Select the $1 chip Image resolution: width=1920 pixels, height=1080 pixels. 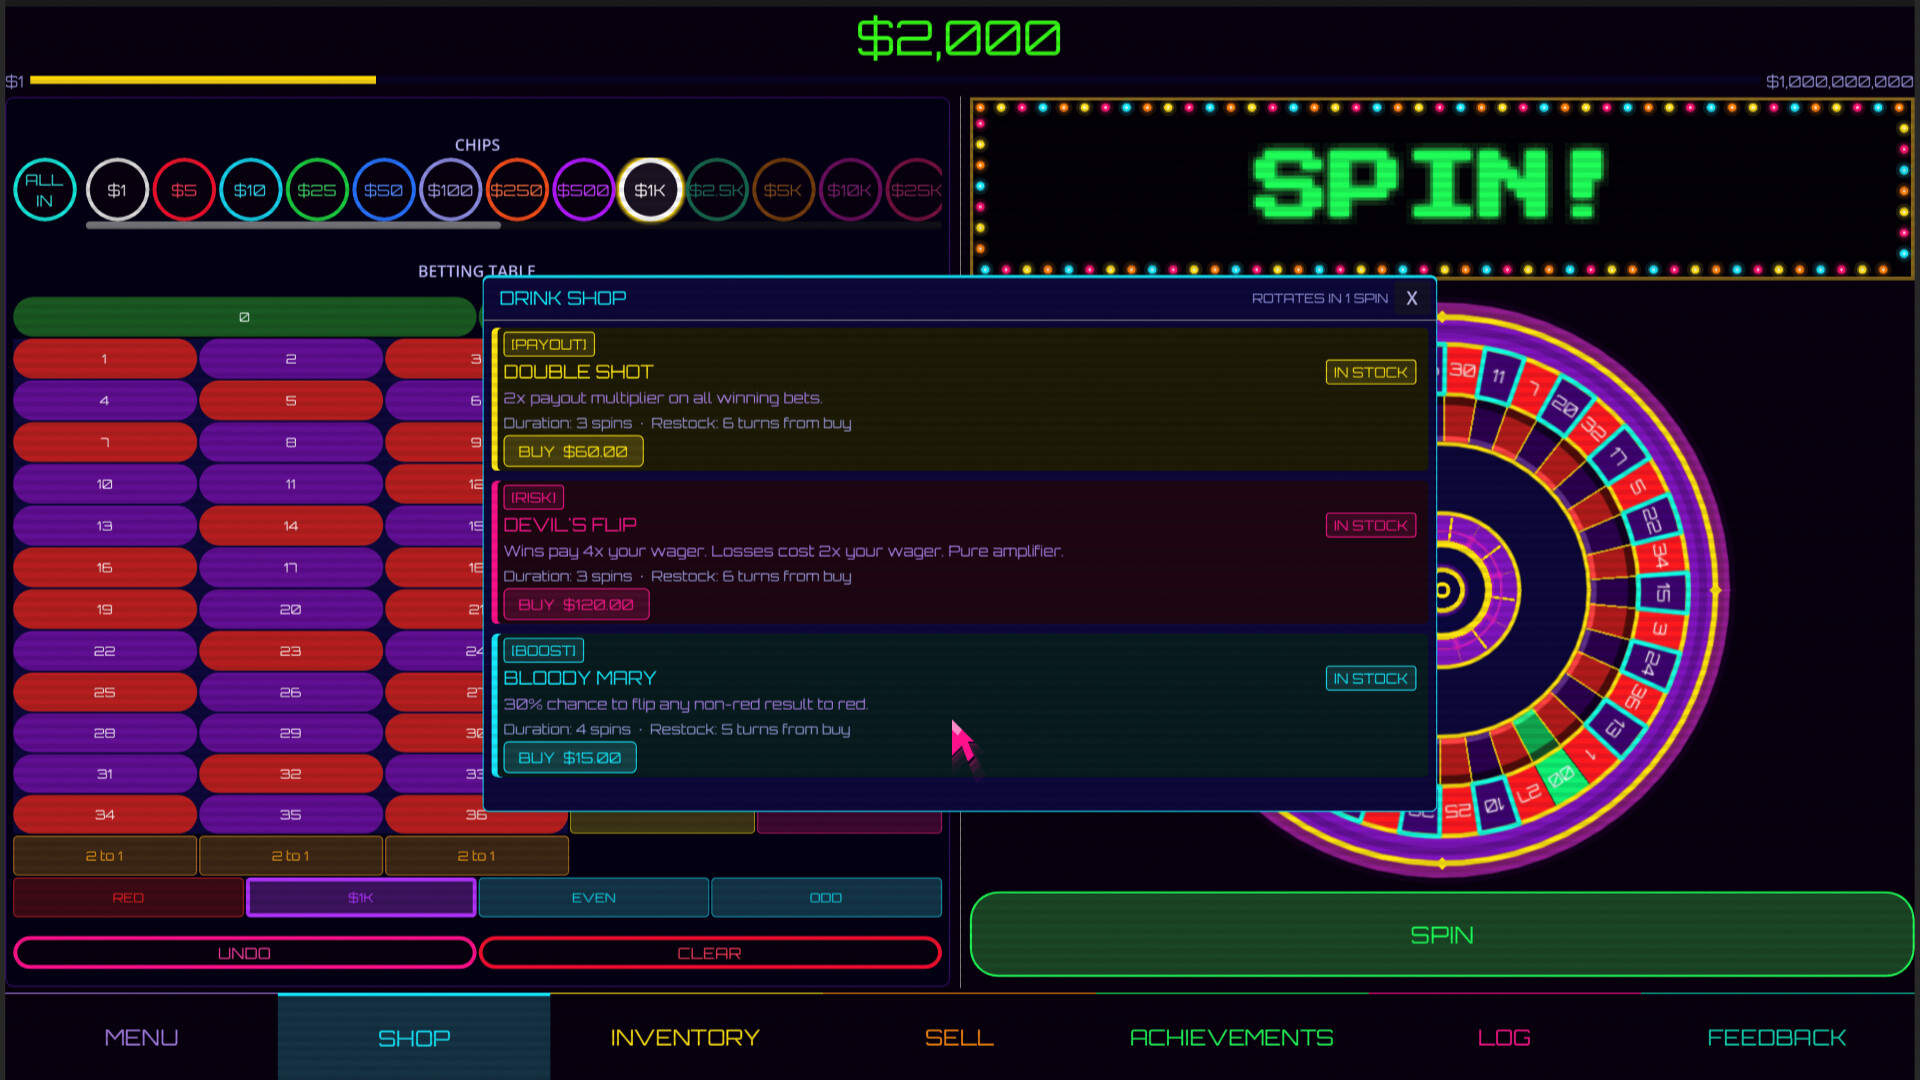117,190
